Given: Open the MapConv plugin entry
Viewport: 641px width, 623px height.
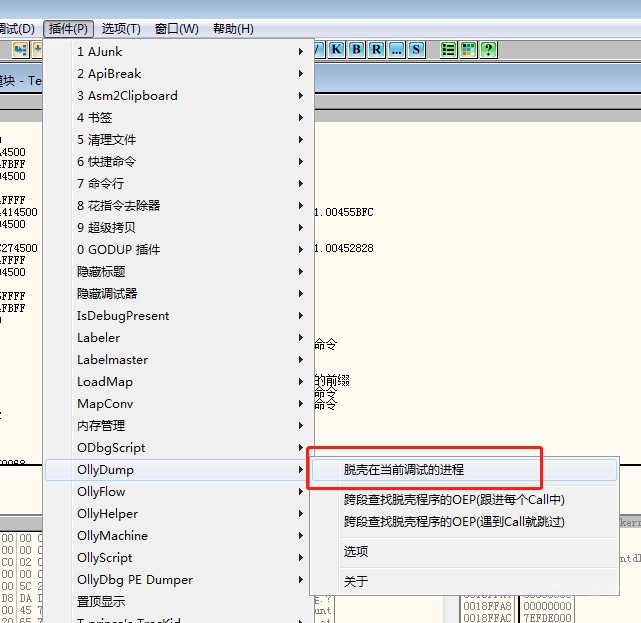Looking at the screenshot, I should (179, 404).
